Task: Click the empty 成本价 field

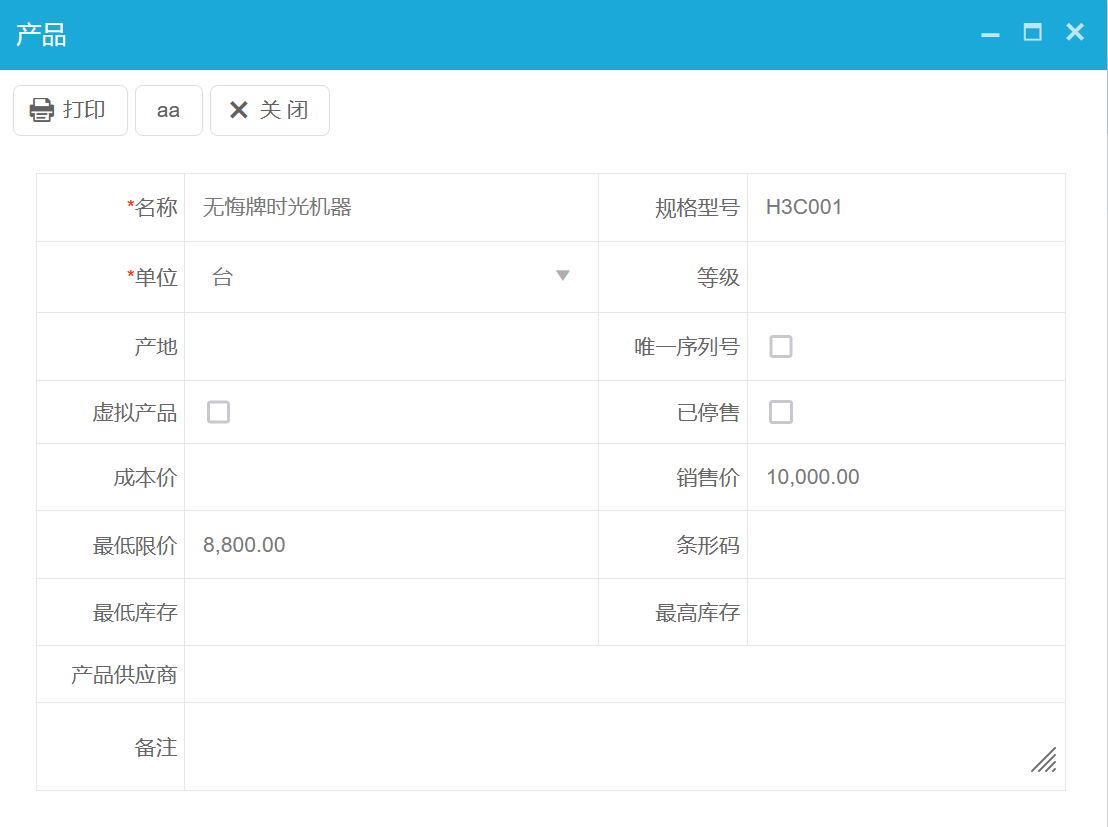Action: pyautogui.click(x=390, y=477)
